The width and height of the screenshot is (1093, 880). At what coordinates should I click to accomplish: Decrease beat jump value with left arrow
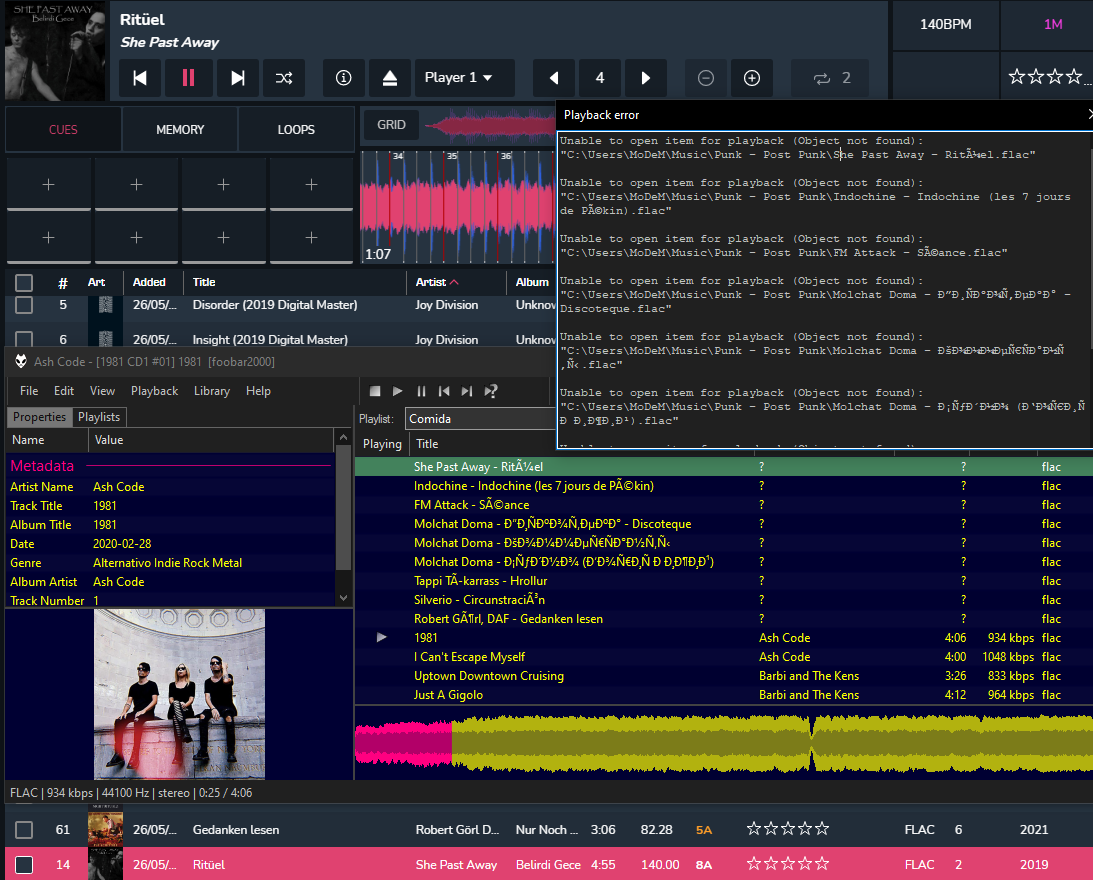554,78
